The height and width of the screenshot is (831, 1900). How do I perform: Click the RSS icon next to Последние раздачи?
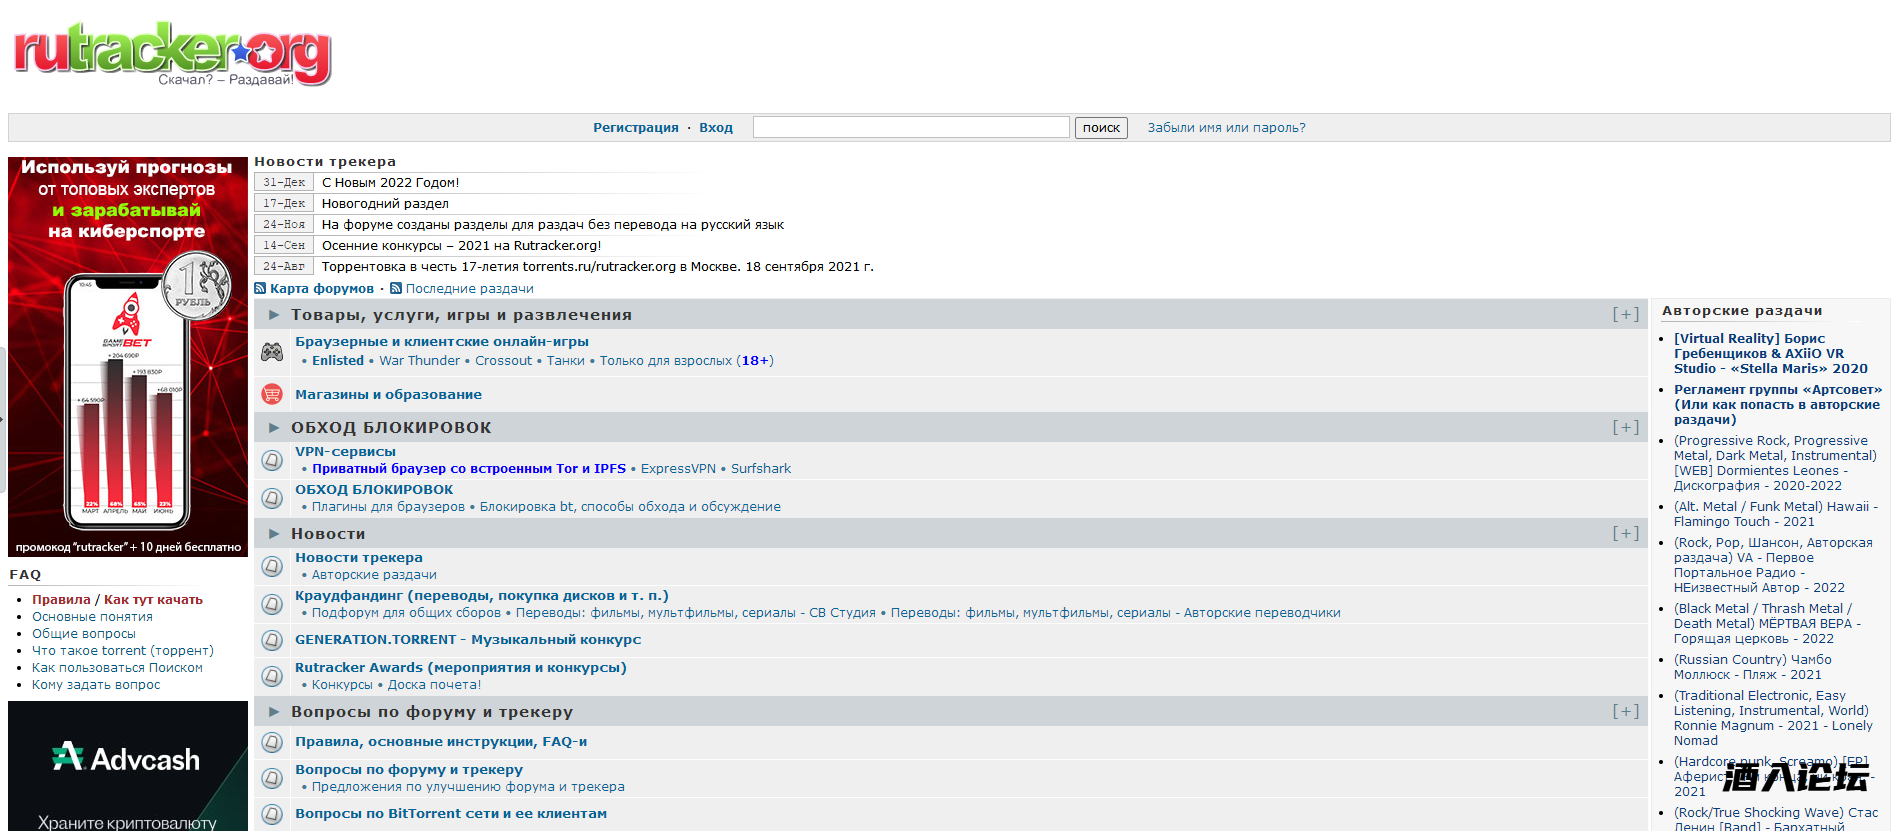point(396,288)
